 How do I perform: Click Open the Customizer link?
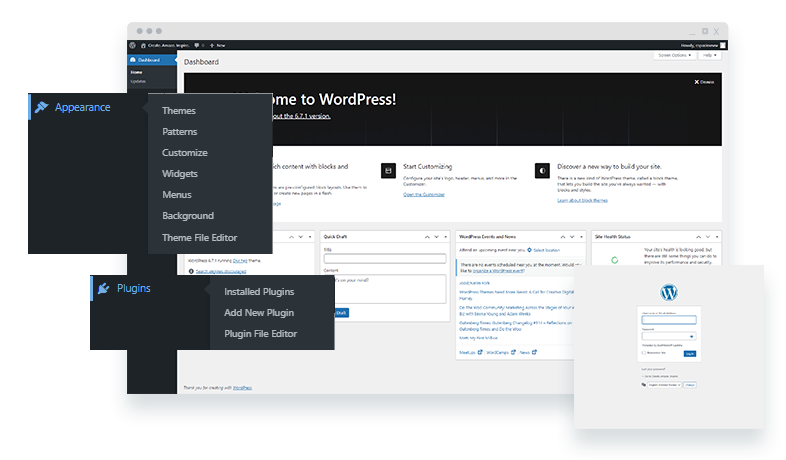(424, 194)
